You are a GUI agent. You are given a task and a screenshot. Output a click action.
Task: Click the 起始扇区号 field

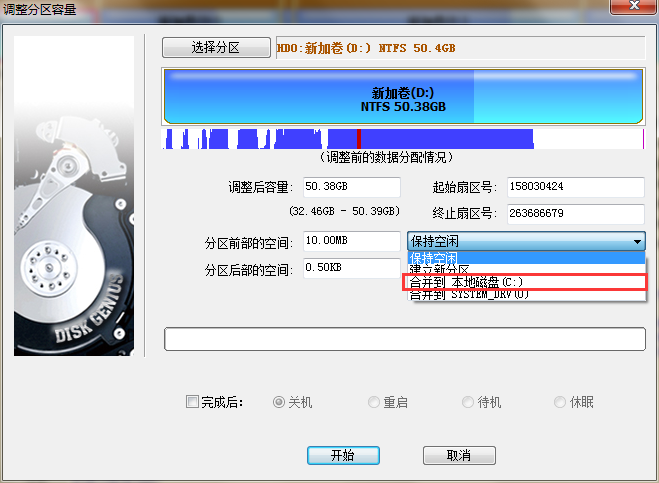pos(575,187)
